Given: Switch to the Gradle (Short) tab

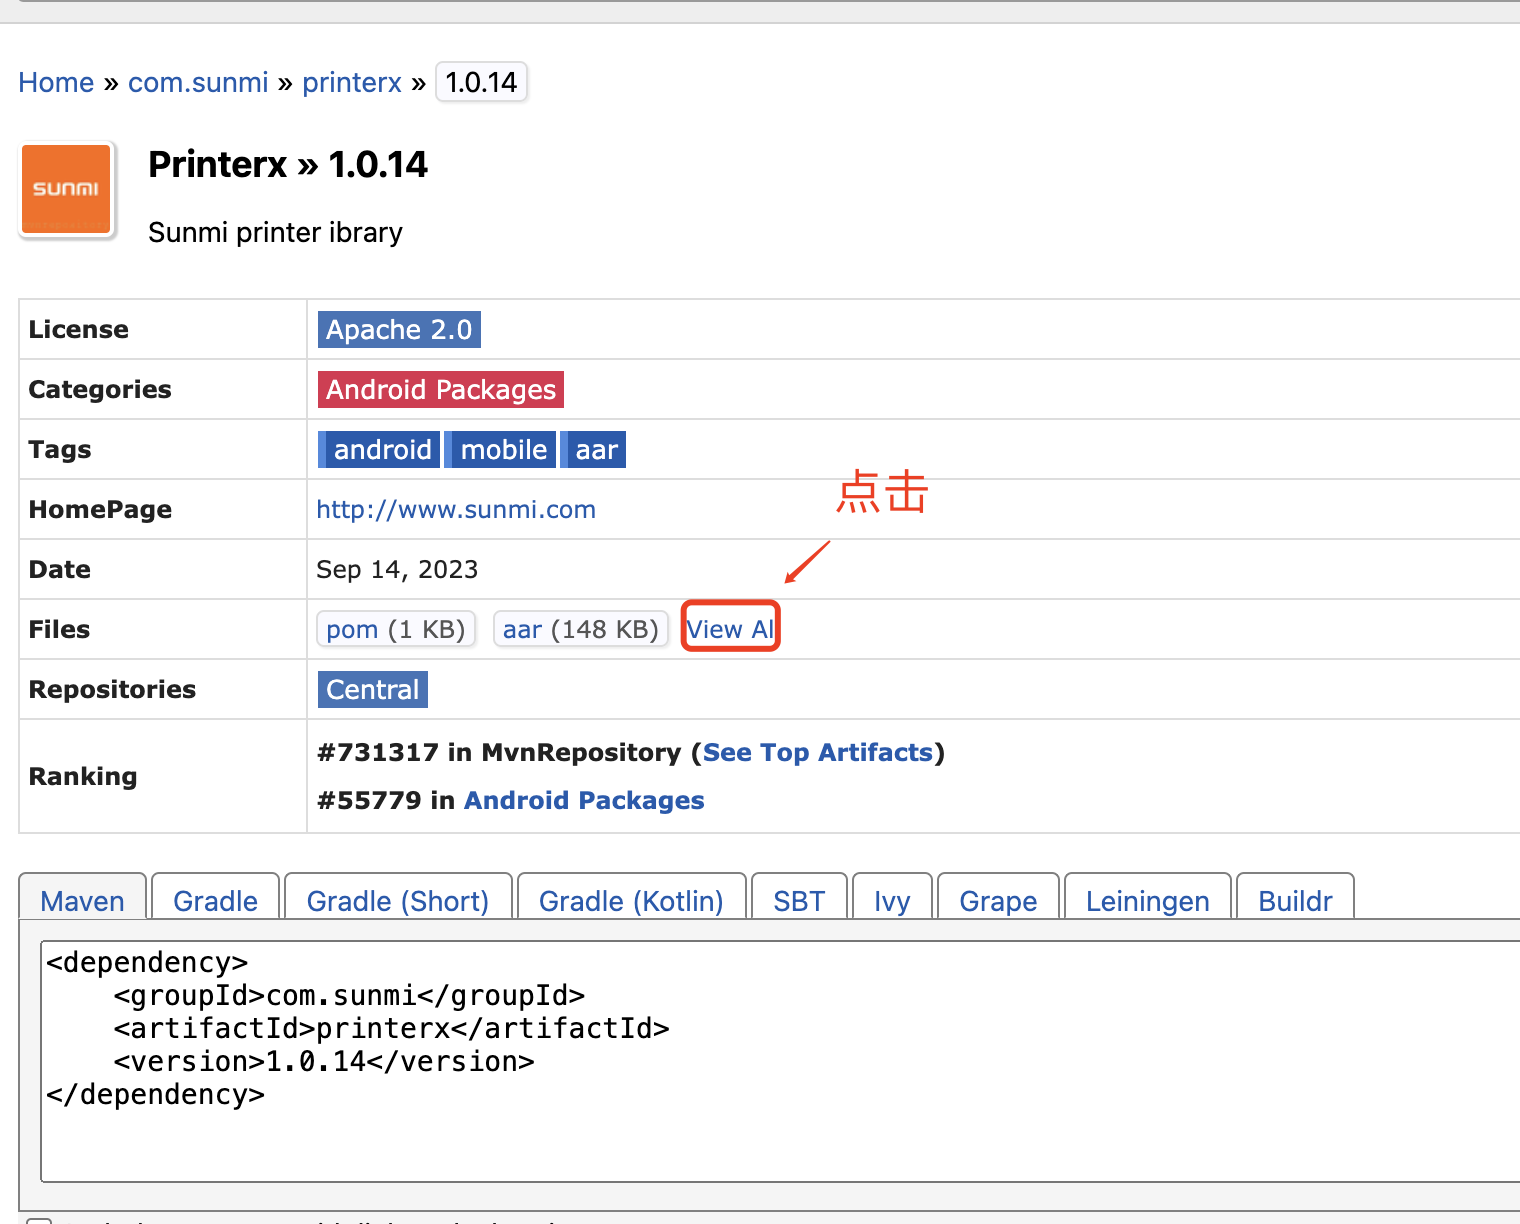Looking at the screenshot, I should [x=398, y=898].
